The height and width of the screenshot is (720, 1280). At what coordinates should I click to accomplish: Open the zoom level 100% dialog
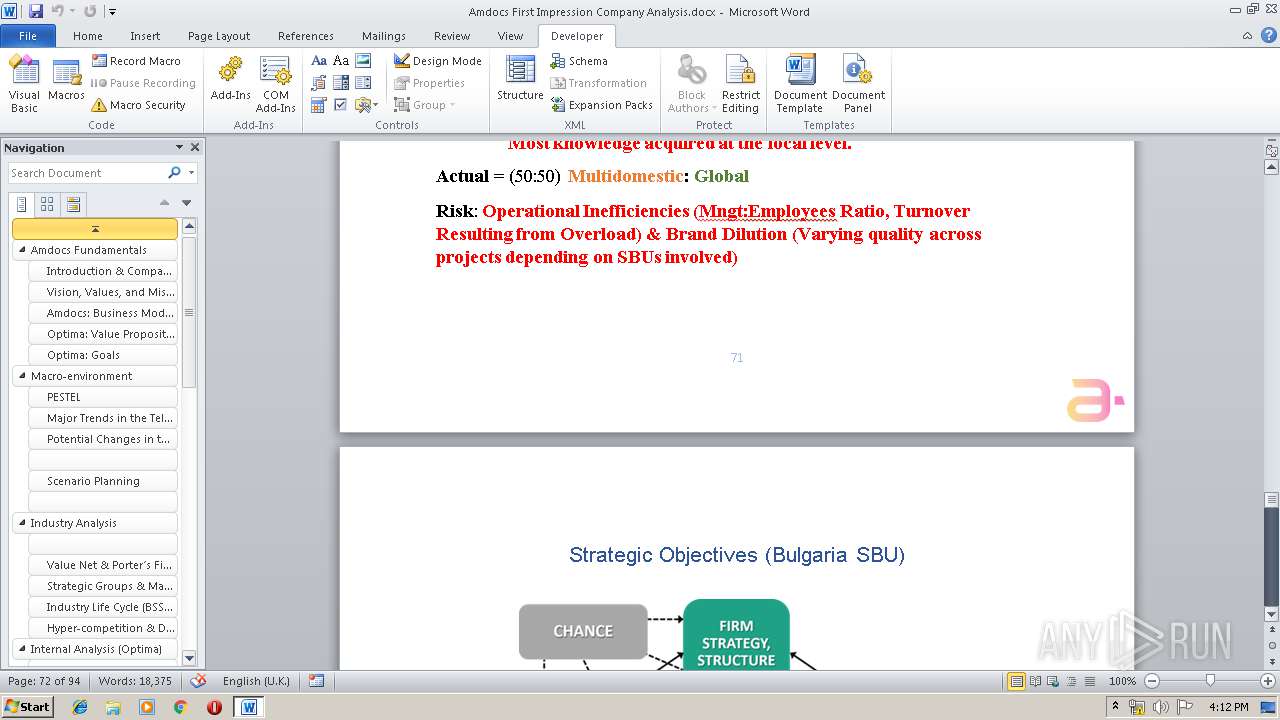1123,681
